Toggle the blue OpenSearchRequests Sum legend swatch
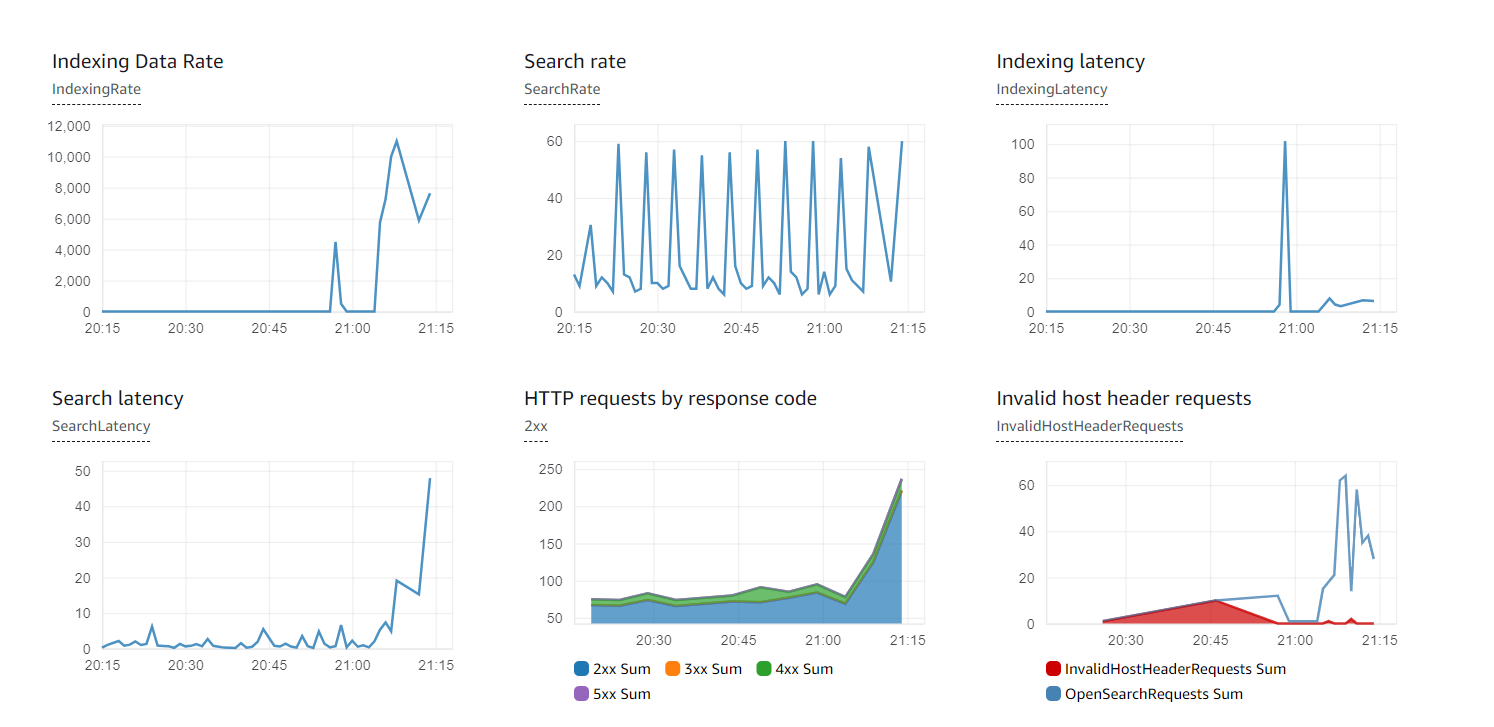 [x=1053, y=694]
